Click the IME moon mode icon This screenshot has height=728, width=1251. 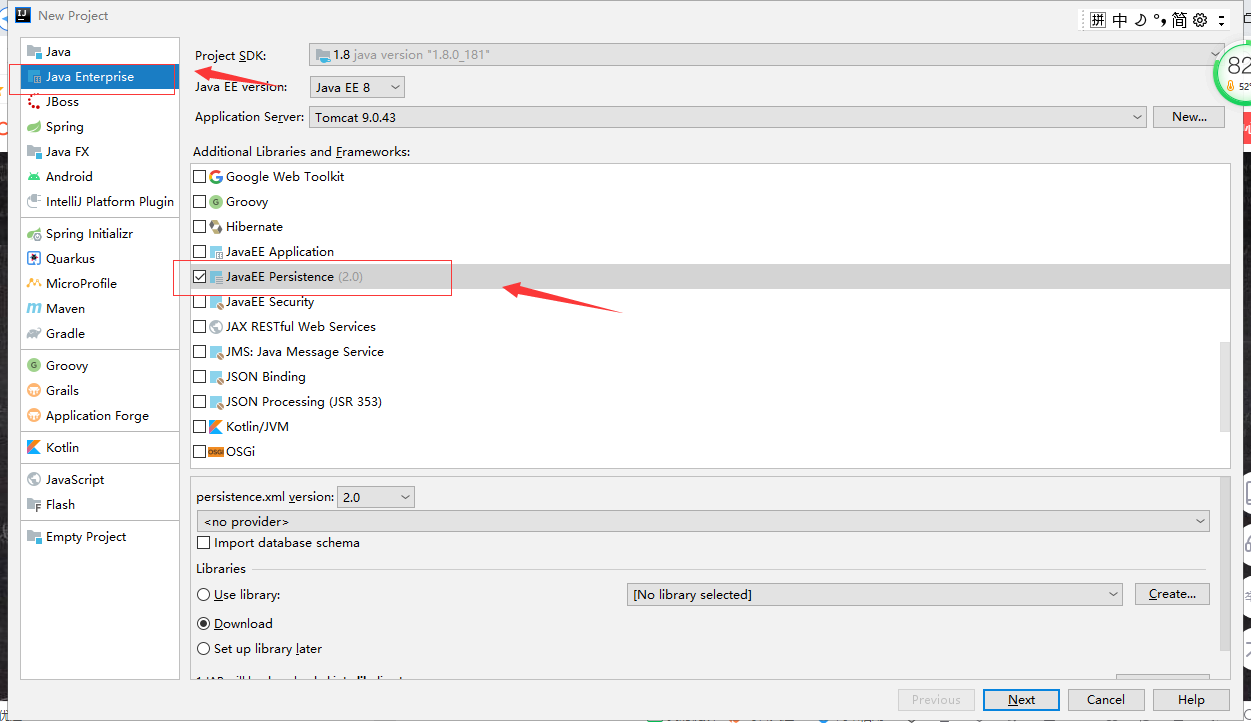(1140, 20)
